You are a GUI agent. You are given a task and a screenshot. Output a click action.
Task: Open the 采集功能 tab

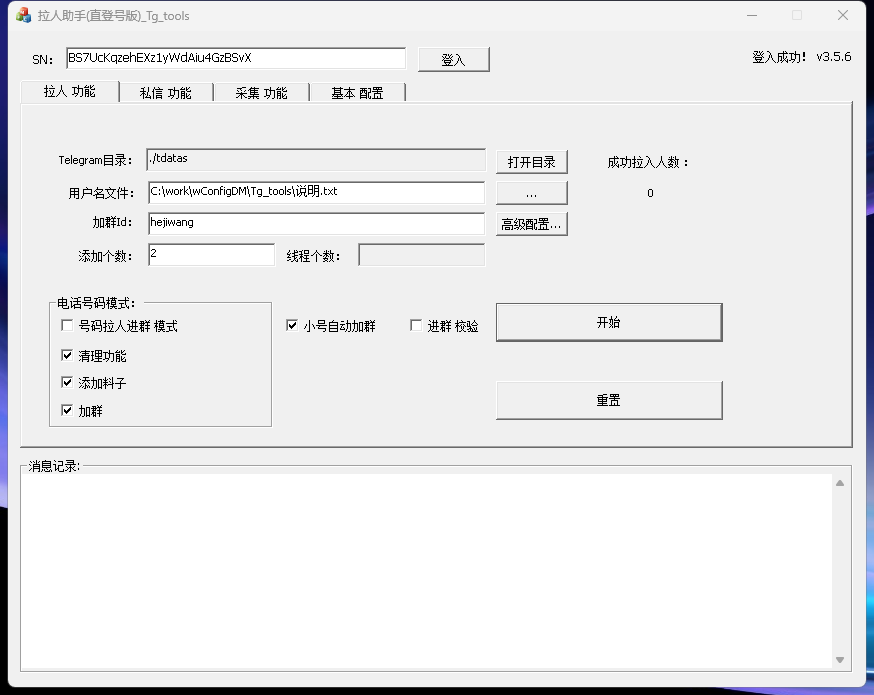point(261,91)
